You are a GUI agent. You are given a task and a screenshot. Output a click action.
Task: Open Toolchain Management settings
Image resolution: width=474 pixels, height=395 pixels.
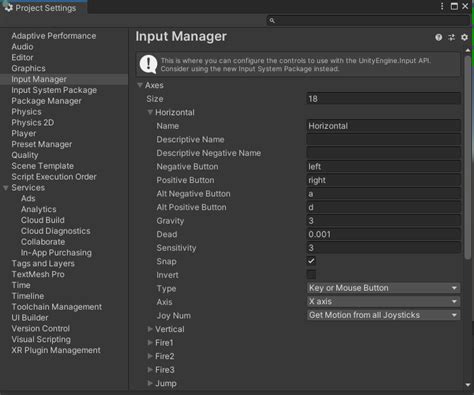click(57, 307)
